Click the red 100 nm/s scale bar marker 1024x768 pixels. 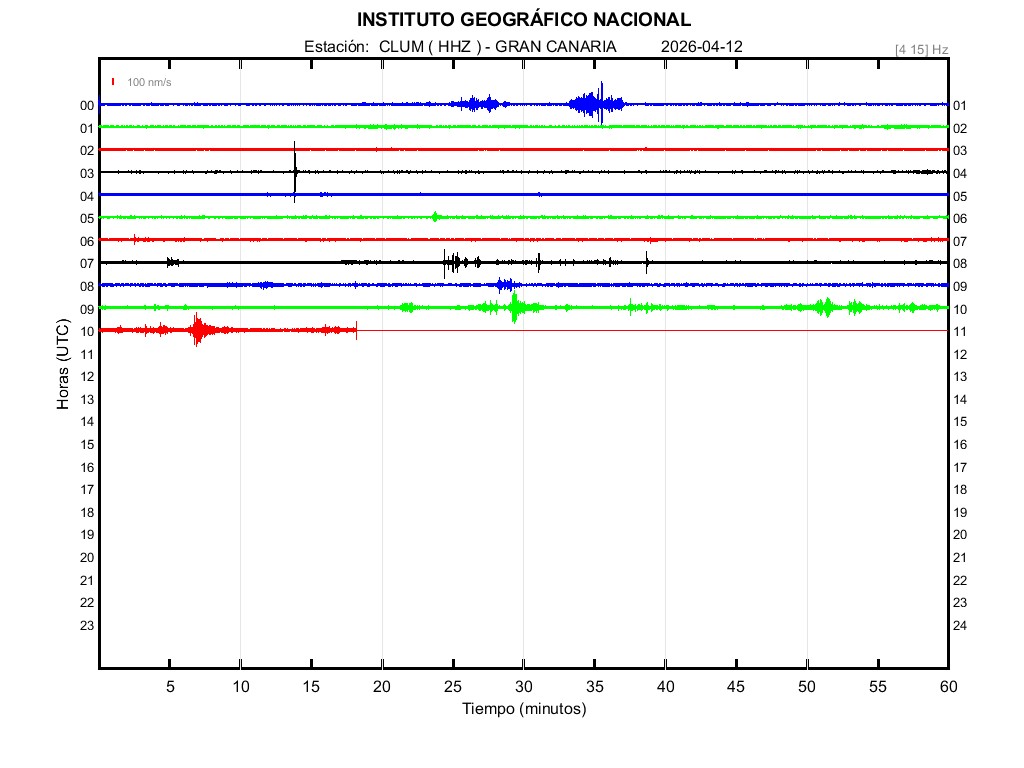click(x=114, y=82)
